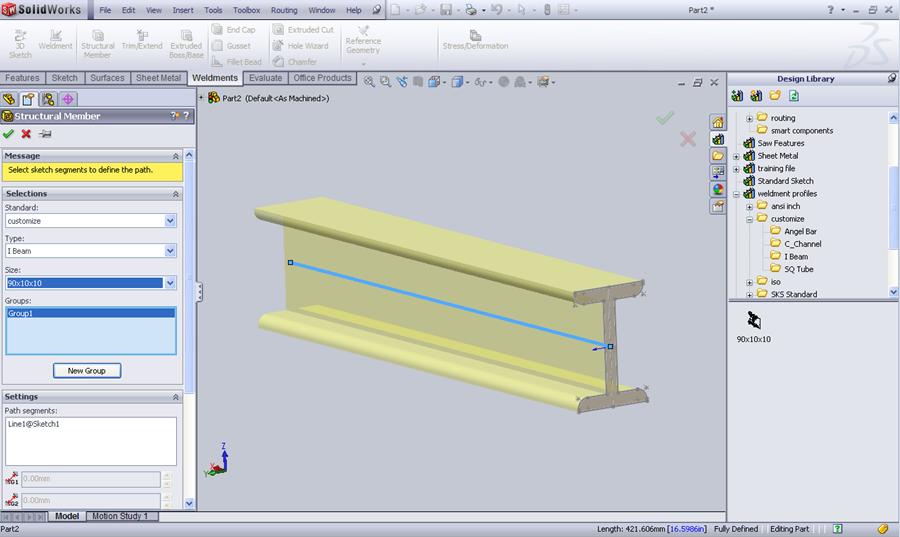Click viewport red cancel X
This screenshot has width=900, height=537.
pos(688,139)
